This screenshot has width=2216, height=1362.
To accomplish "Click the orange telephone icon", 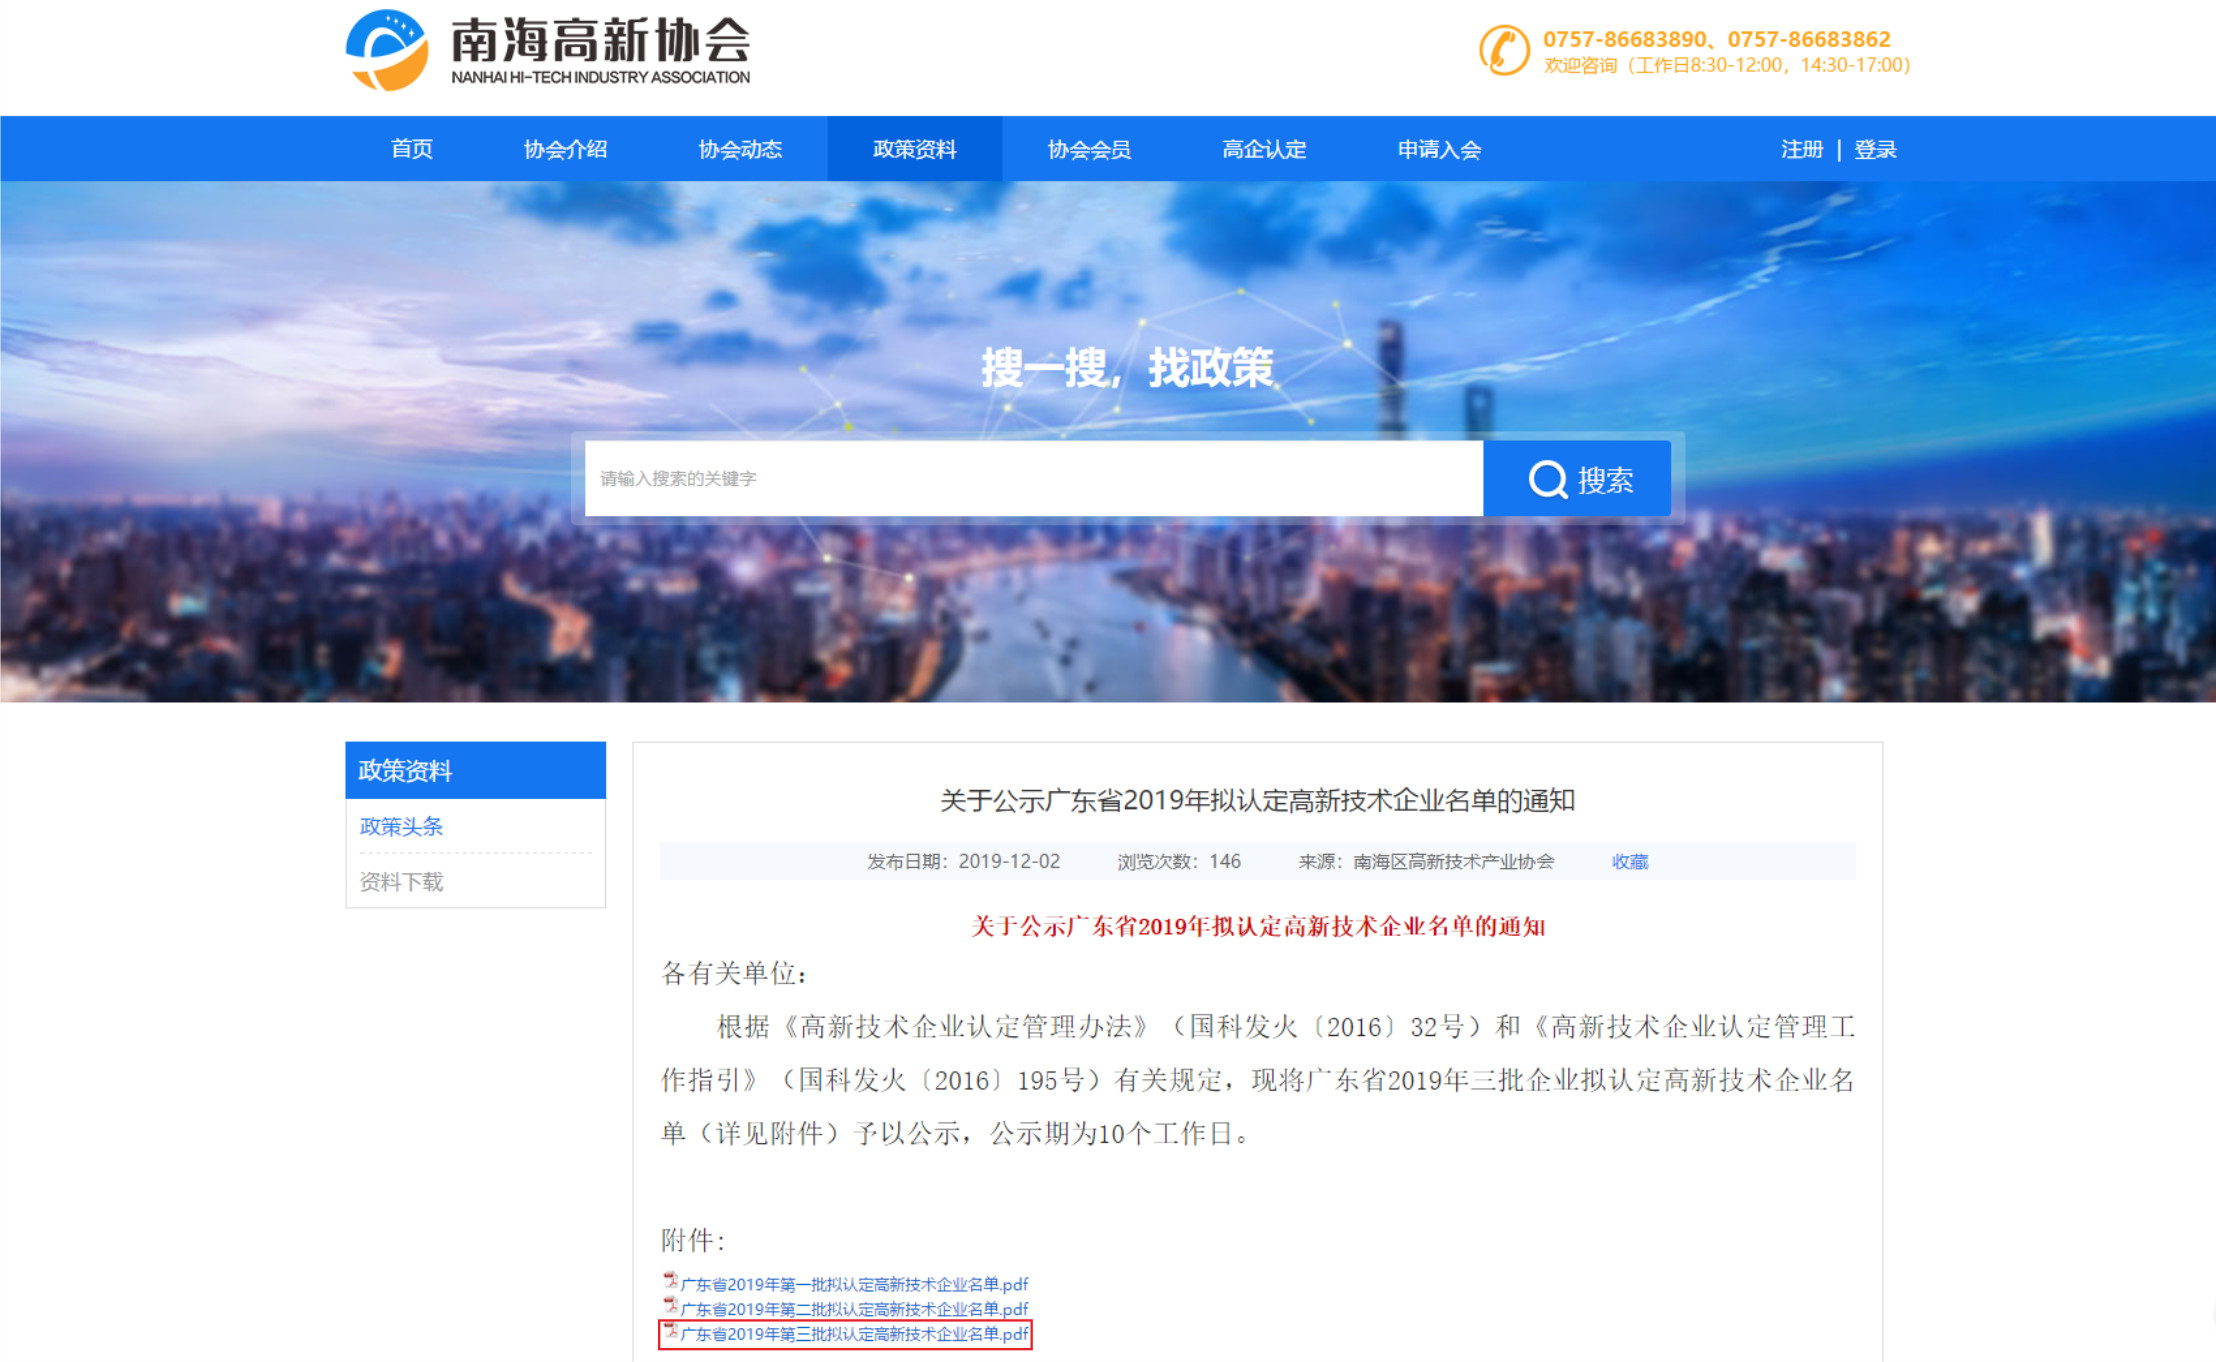I will (x=1504, y=50).
